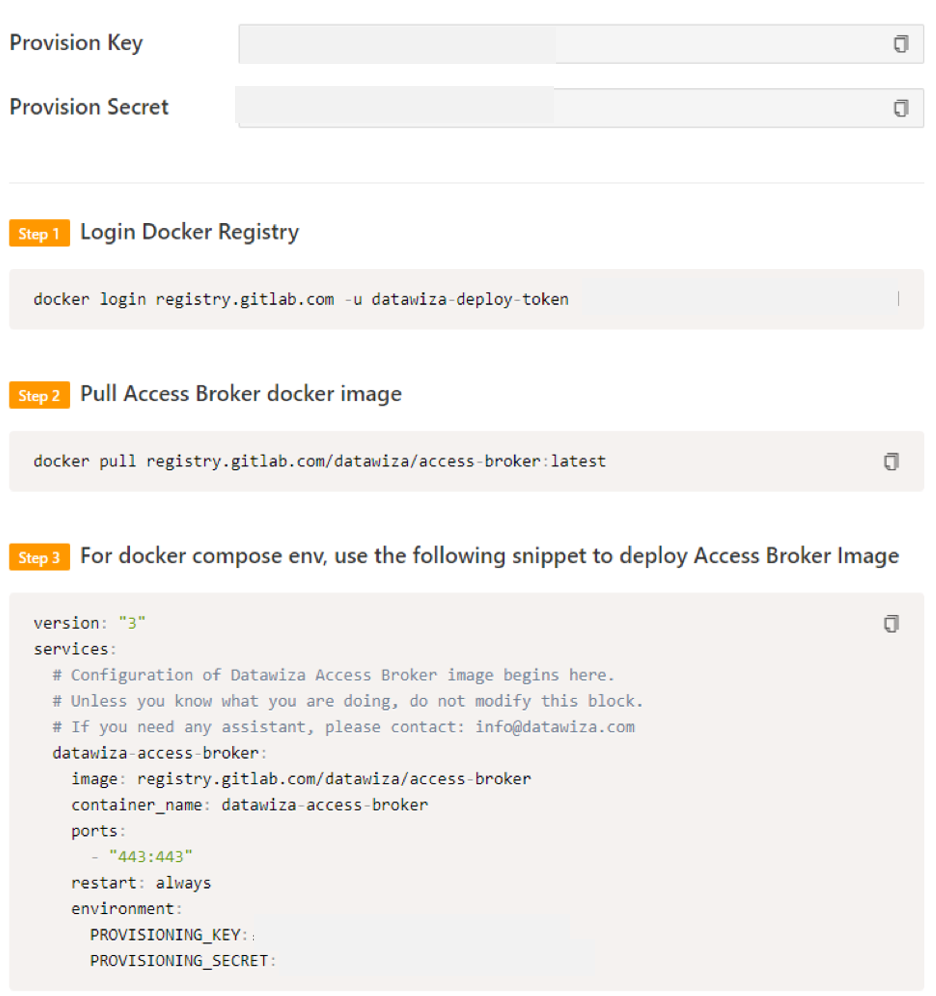Click the container_name datawiza-access-broker line
Screen dimensions: 936x996
click(x=250, y=805)
